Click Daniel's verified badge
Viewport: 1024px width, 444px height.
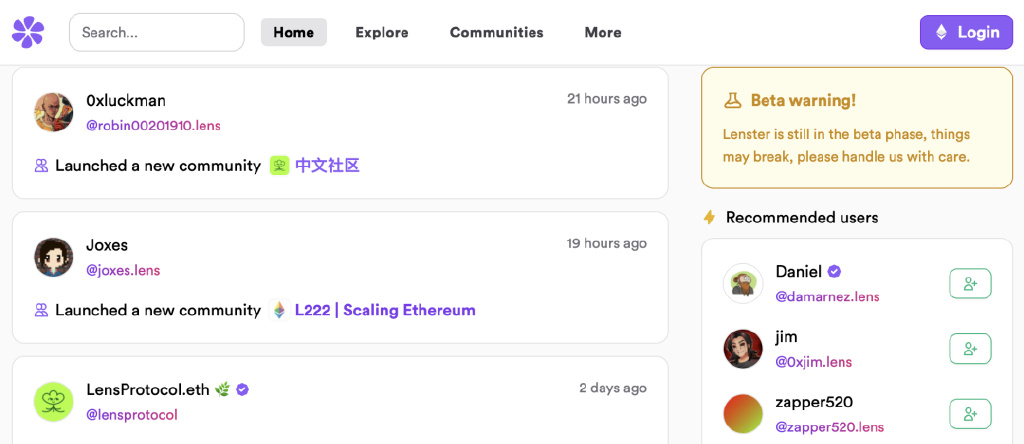click(834, 271)
